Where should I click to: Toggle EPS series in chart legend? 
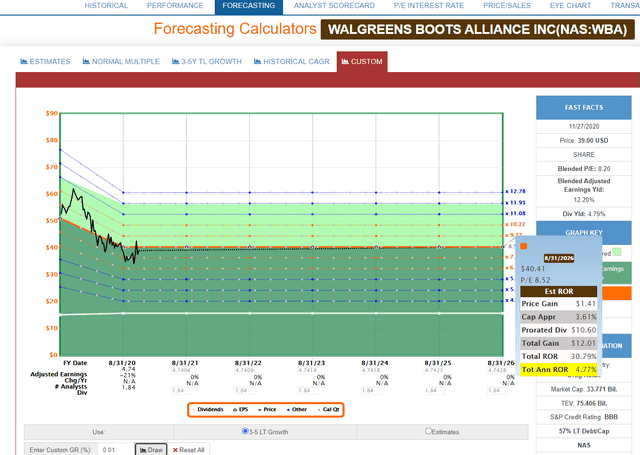241,409
